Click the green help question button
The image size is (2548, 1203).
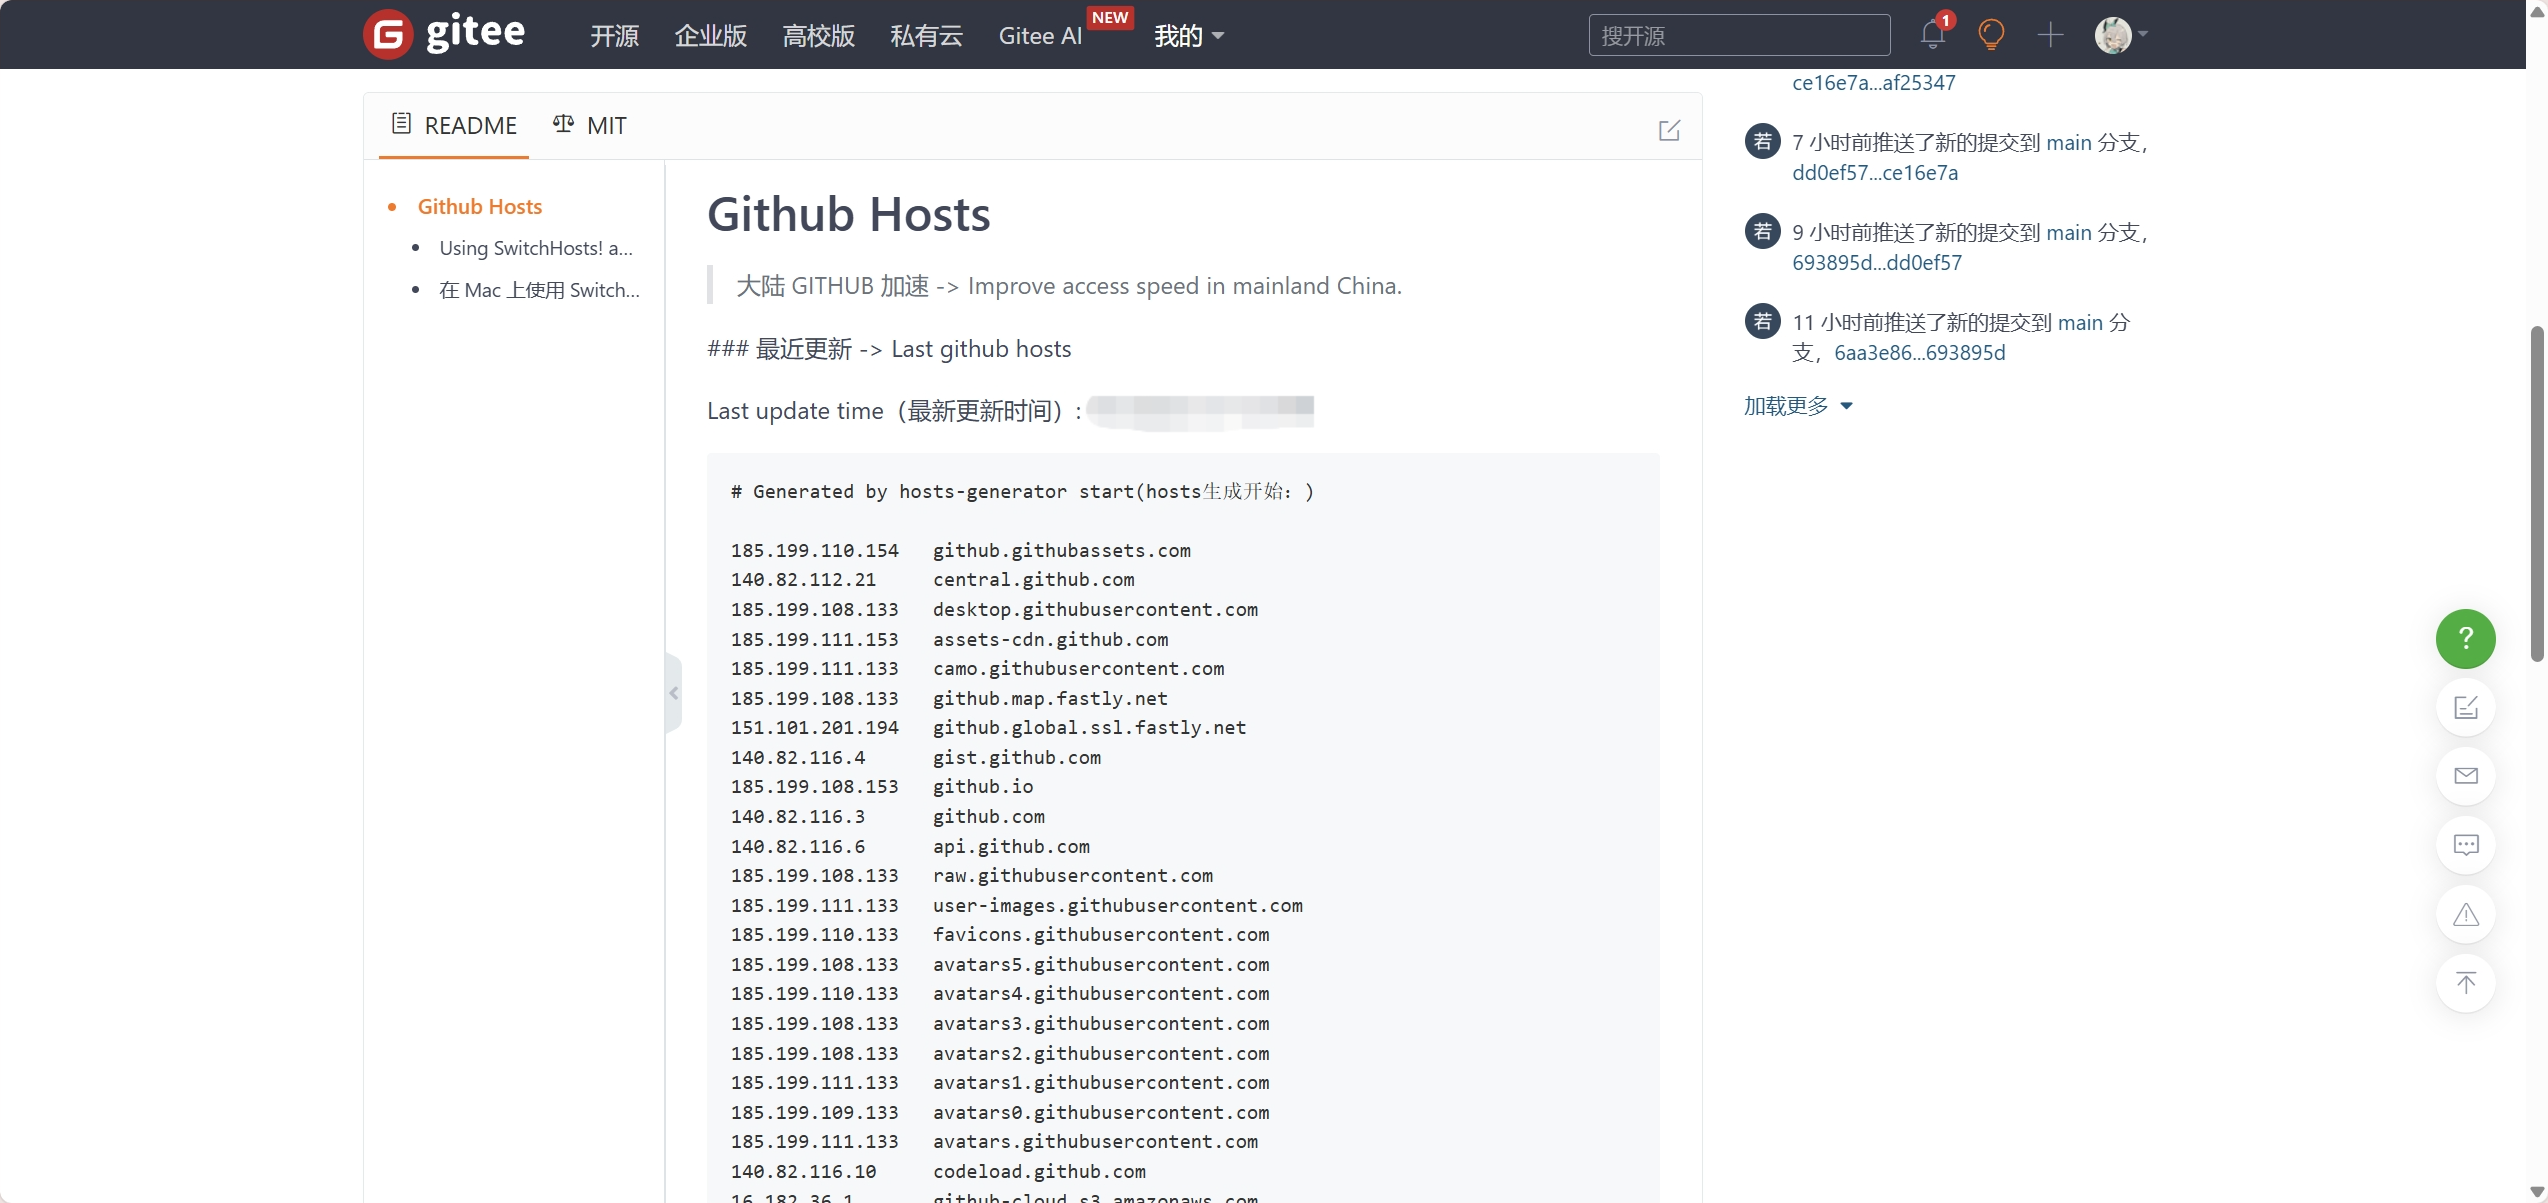pos(2465,639)
